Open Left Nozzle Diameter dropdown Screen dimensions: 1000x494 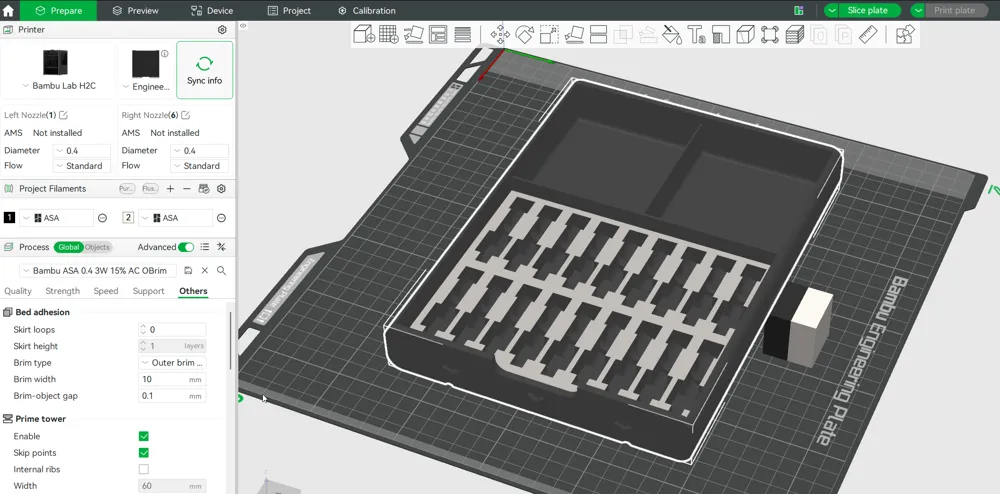82,151
